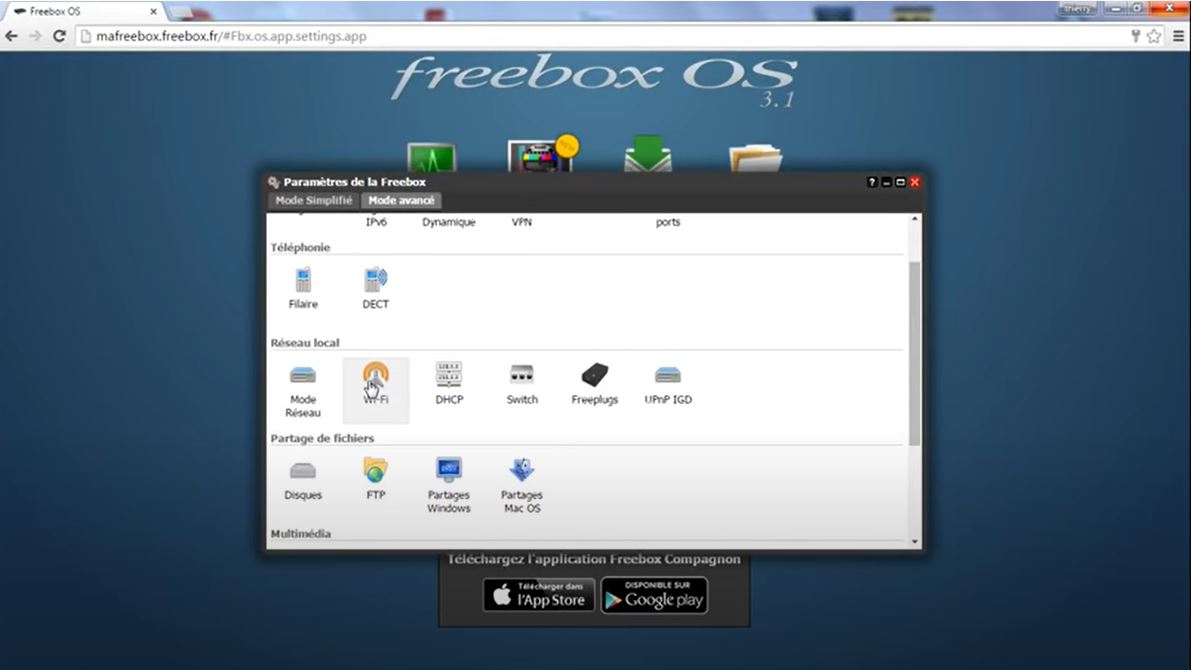Click Télécharger dans l'App Store button
The height and width of the screenshot is (670, 1191).
(x=539, y=596)
